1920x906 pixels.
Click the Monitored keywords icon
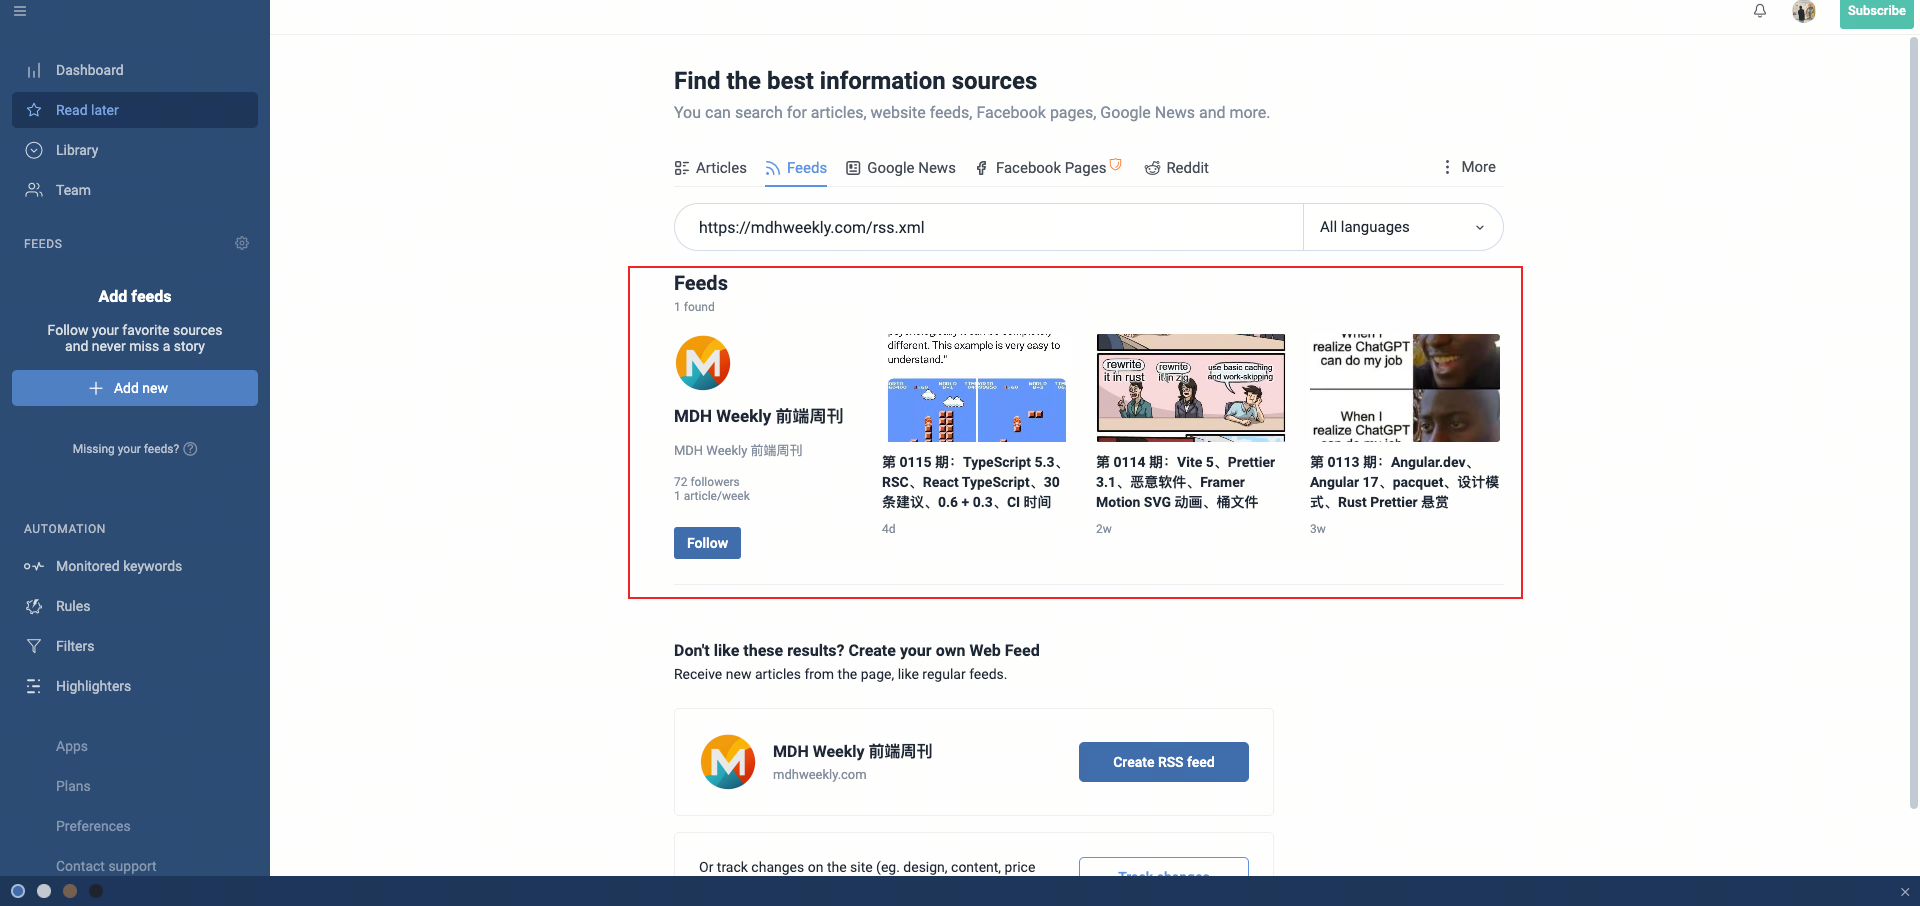(x=34, y=566)
